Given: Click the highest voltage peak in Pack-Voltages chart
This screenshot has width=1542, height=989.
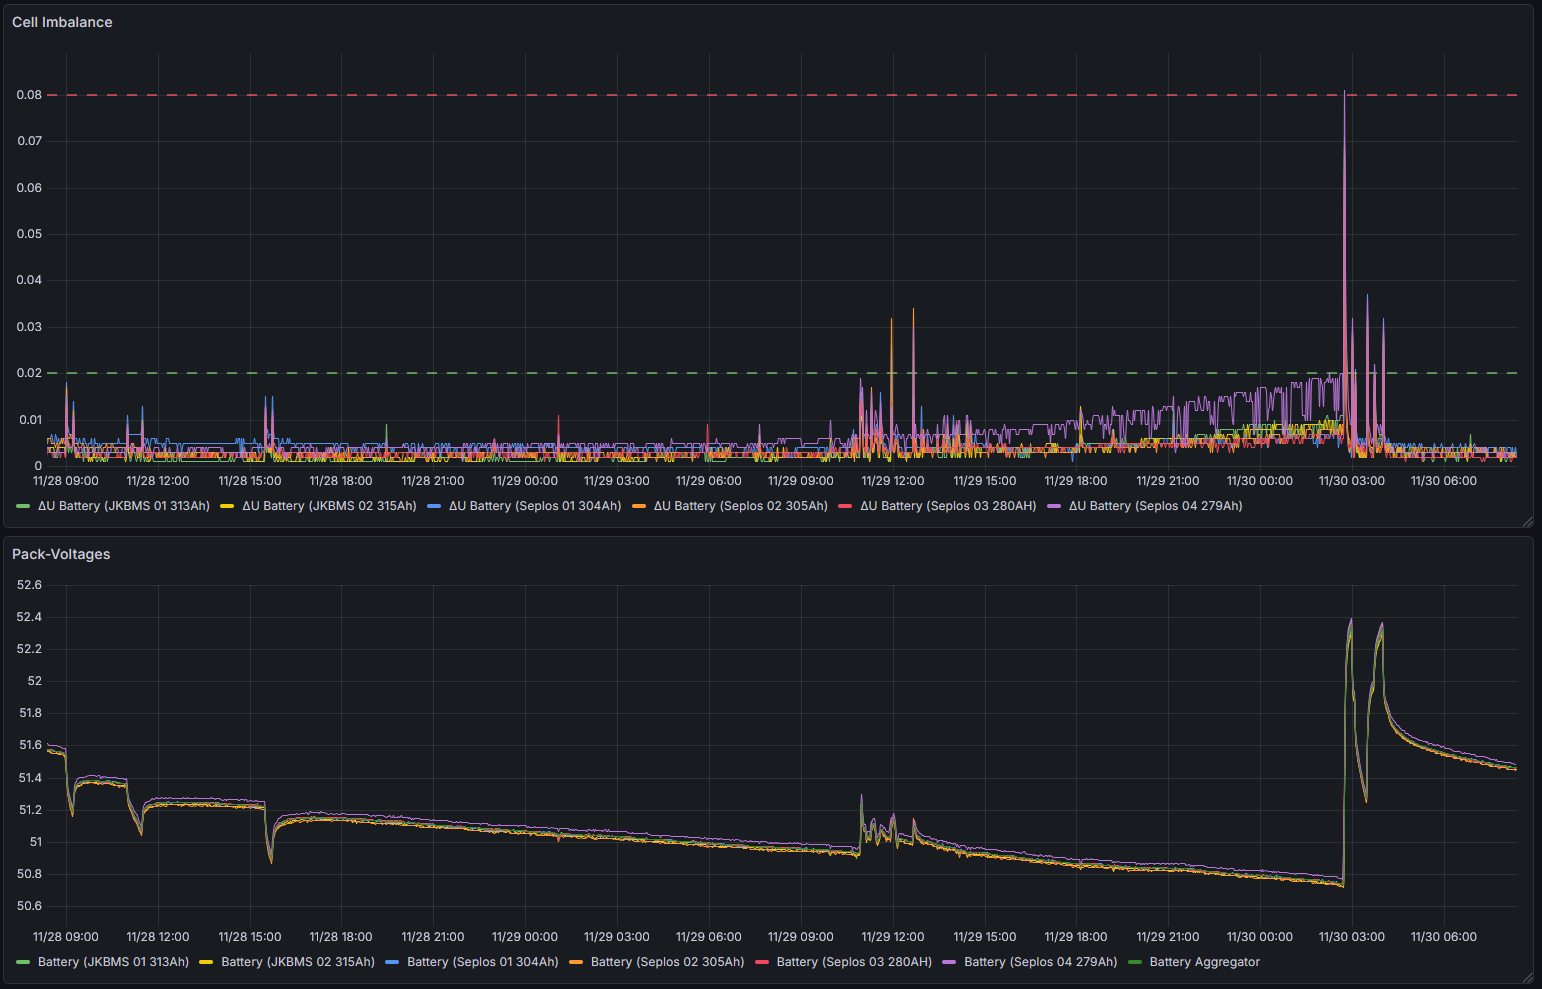Looking at the screenshot, I should (x=1351, y=619).
